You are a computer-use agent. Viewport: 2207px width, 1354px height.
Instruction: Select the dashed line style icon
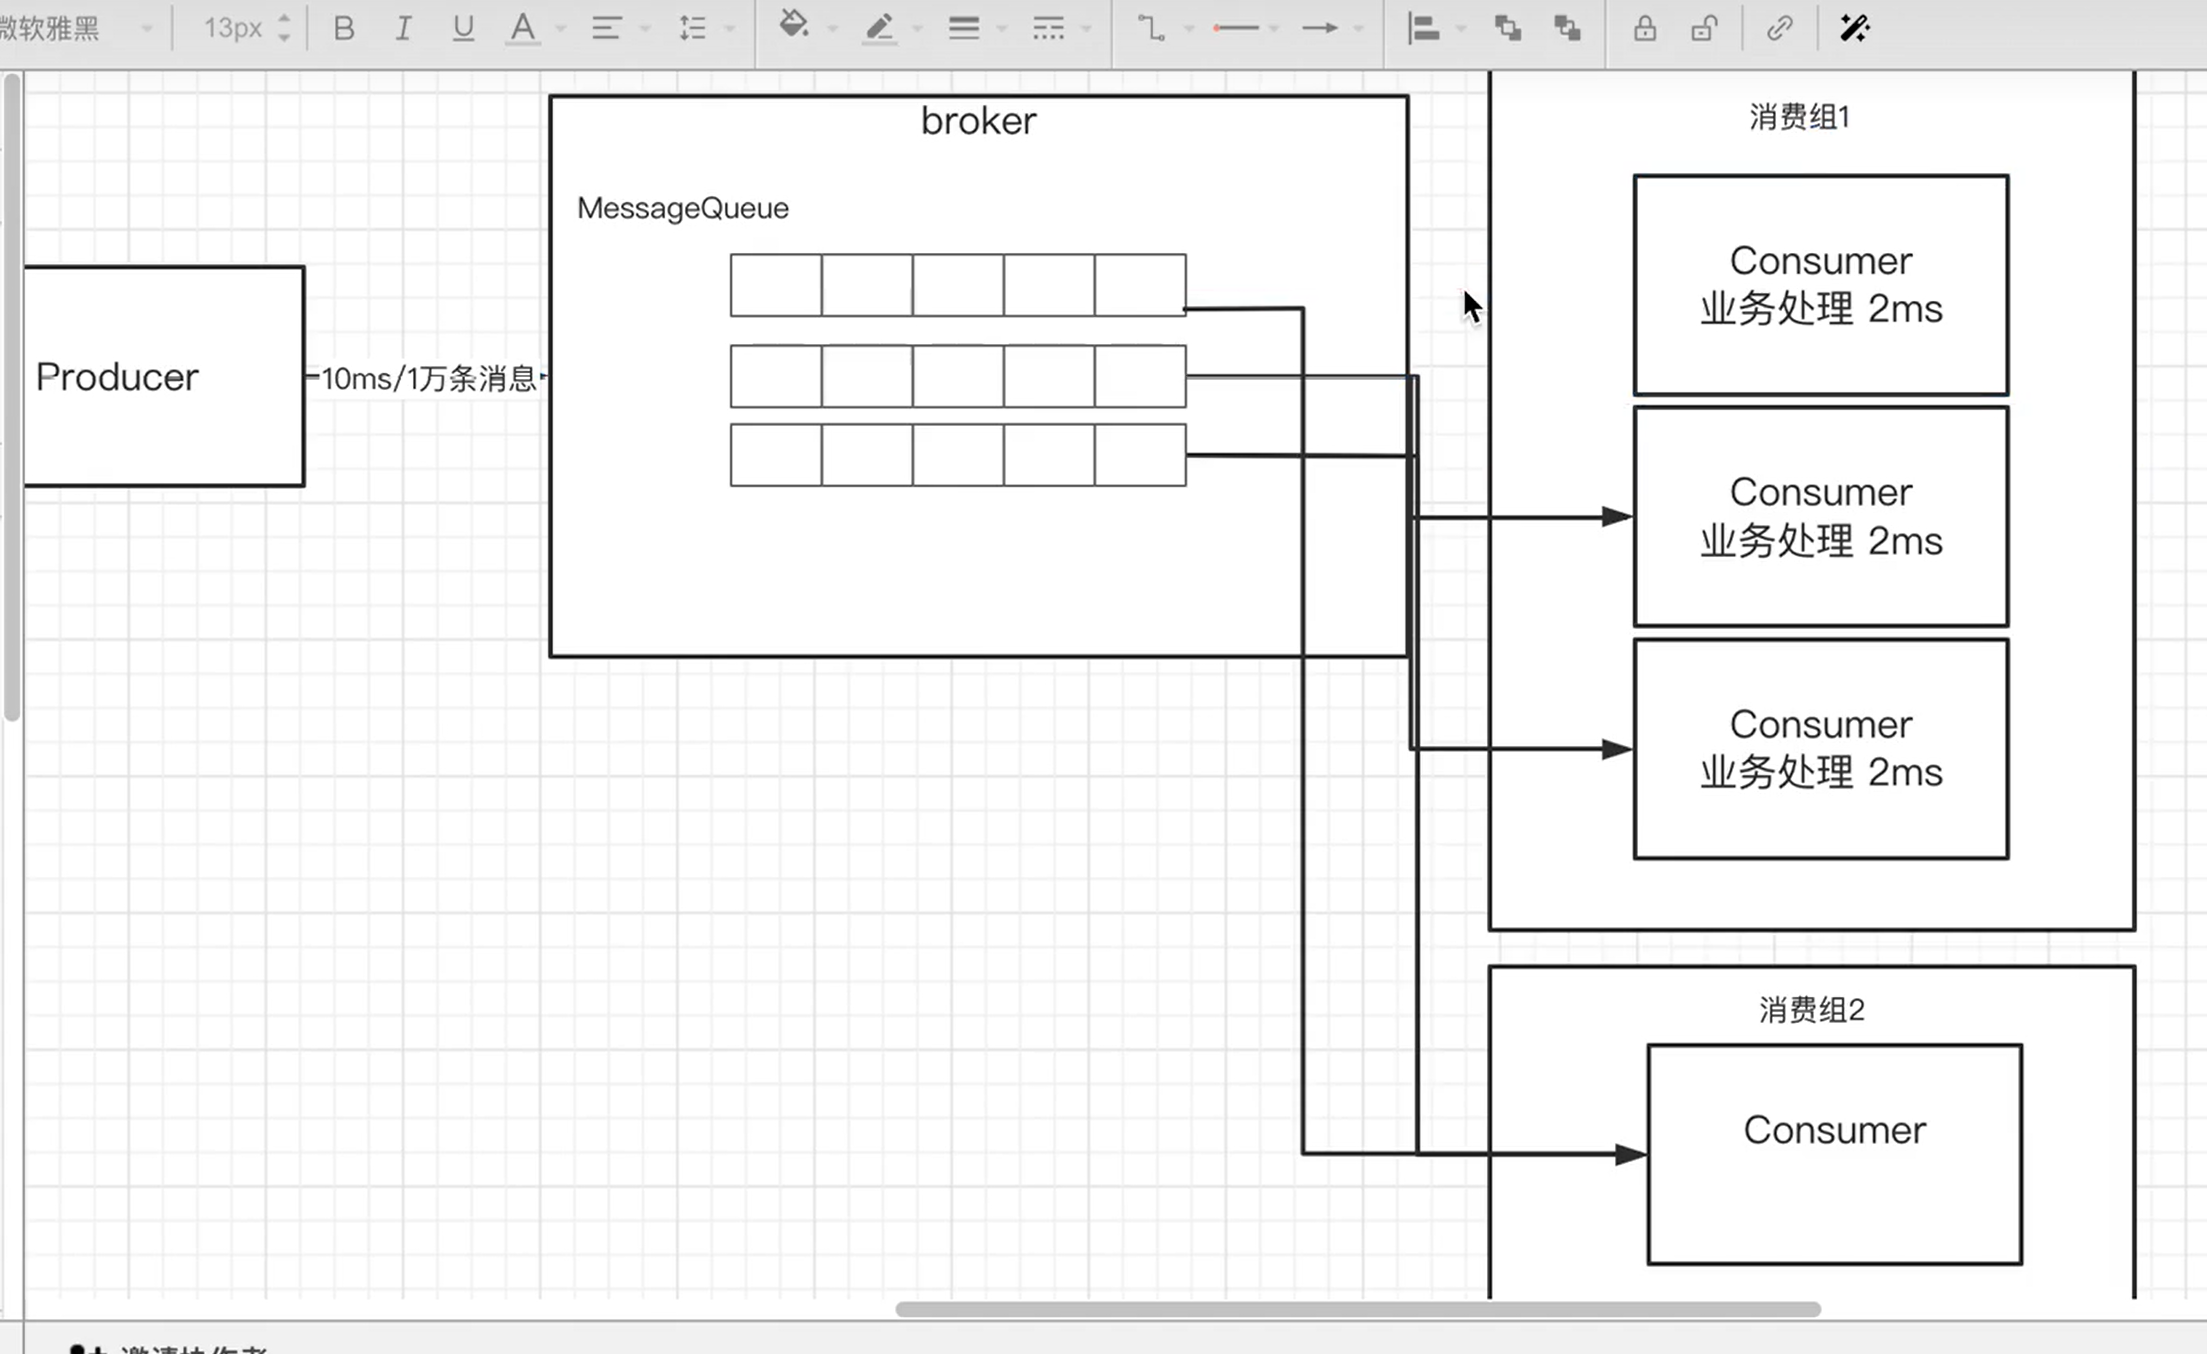[1048, 28]
